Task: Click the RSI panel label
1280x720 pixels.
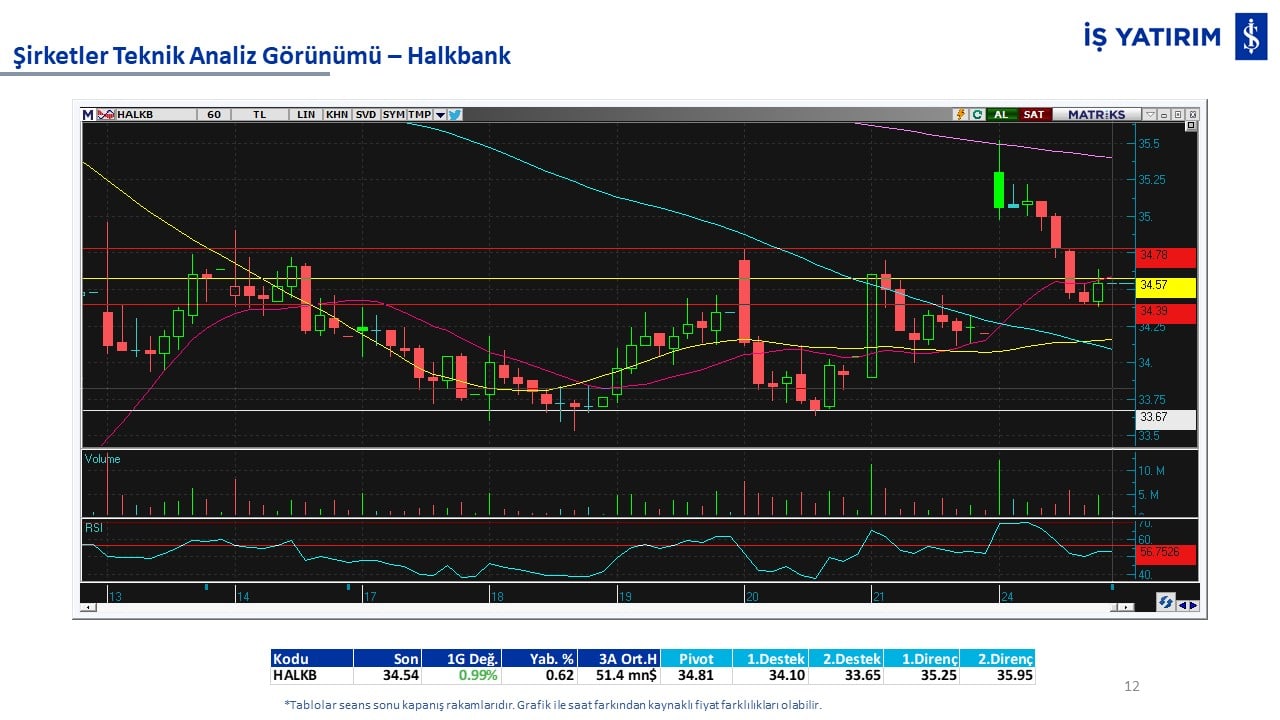Action: (93, 527)
